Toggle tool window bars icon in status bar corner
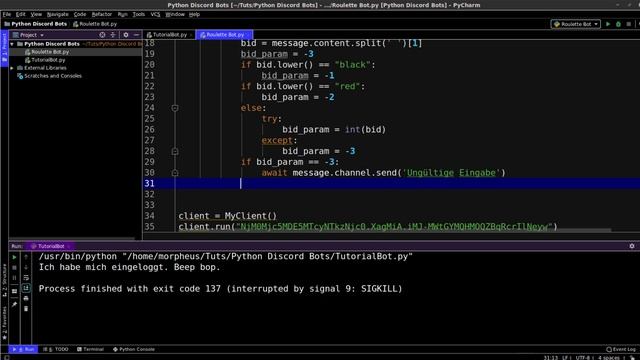The width and height of the screenshot is (640, 360). (7, 358)
